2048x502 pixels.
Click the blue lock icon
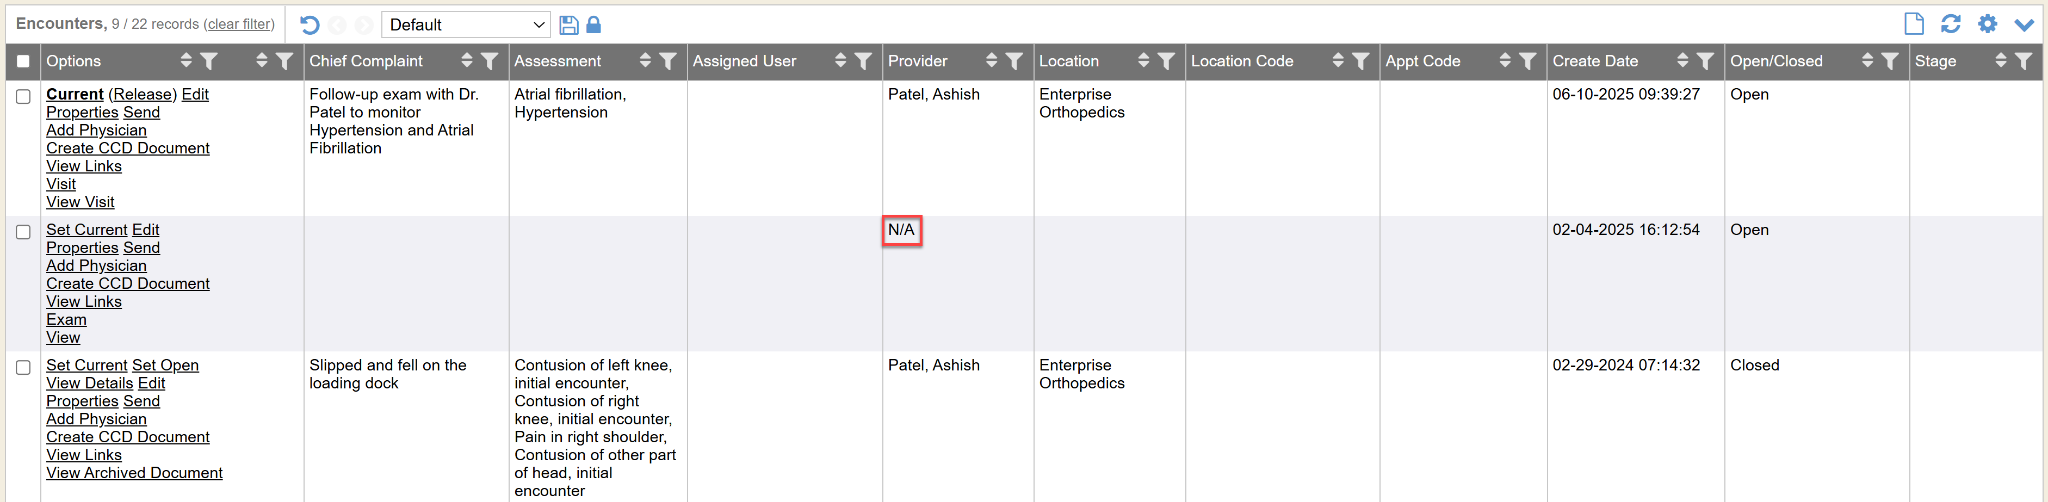(x=594, y=25)
